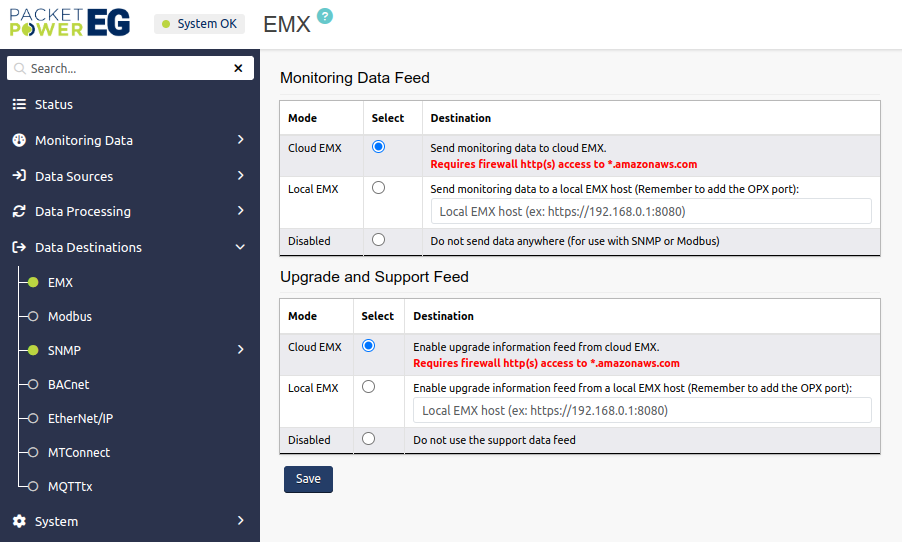Collapse the Data Destinations section chevron
Image resolution: width=902 pixels, height=542 pixels.
pos(240,247)
